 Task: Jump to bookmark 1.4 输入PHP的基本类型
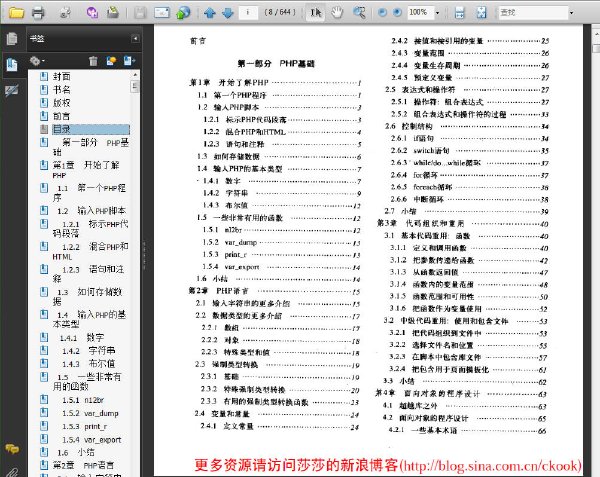click(90, 319)
